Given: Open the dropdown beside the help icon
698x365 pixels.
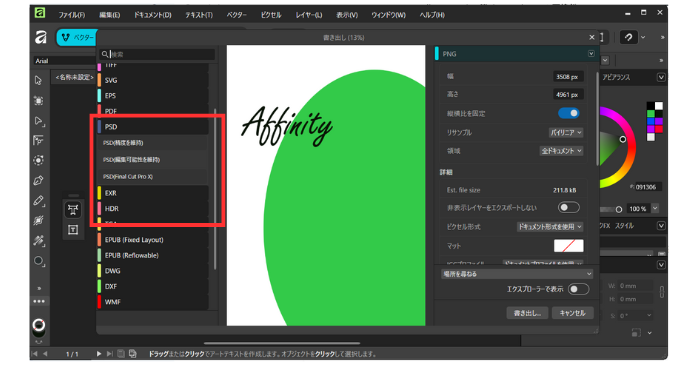Looking at the screenshot, I should 643,37.
